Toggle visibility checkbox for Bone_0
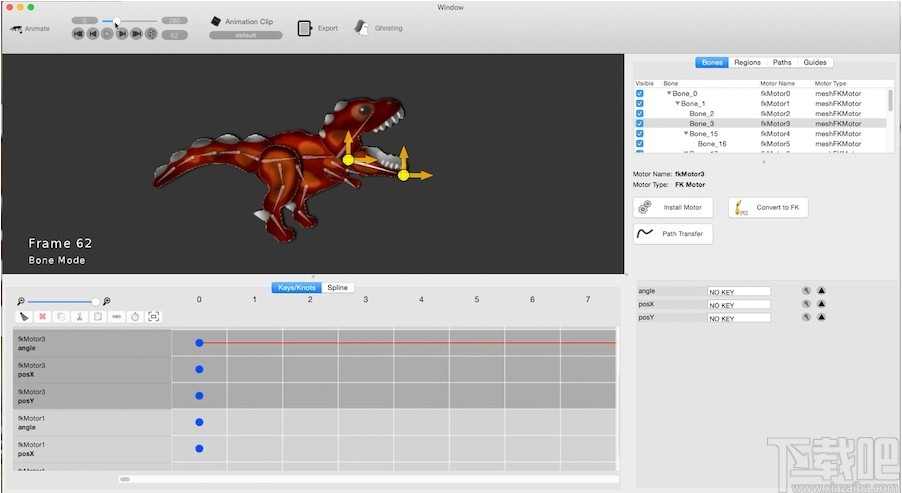The width and height of the screenshot is (902, 493). click(640, 94)
